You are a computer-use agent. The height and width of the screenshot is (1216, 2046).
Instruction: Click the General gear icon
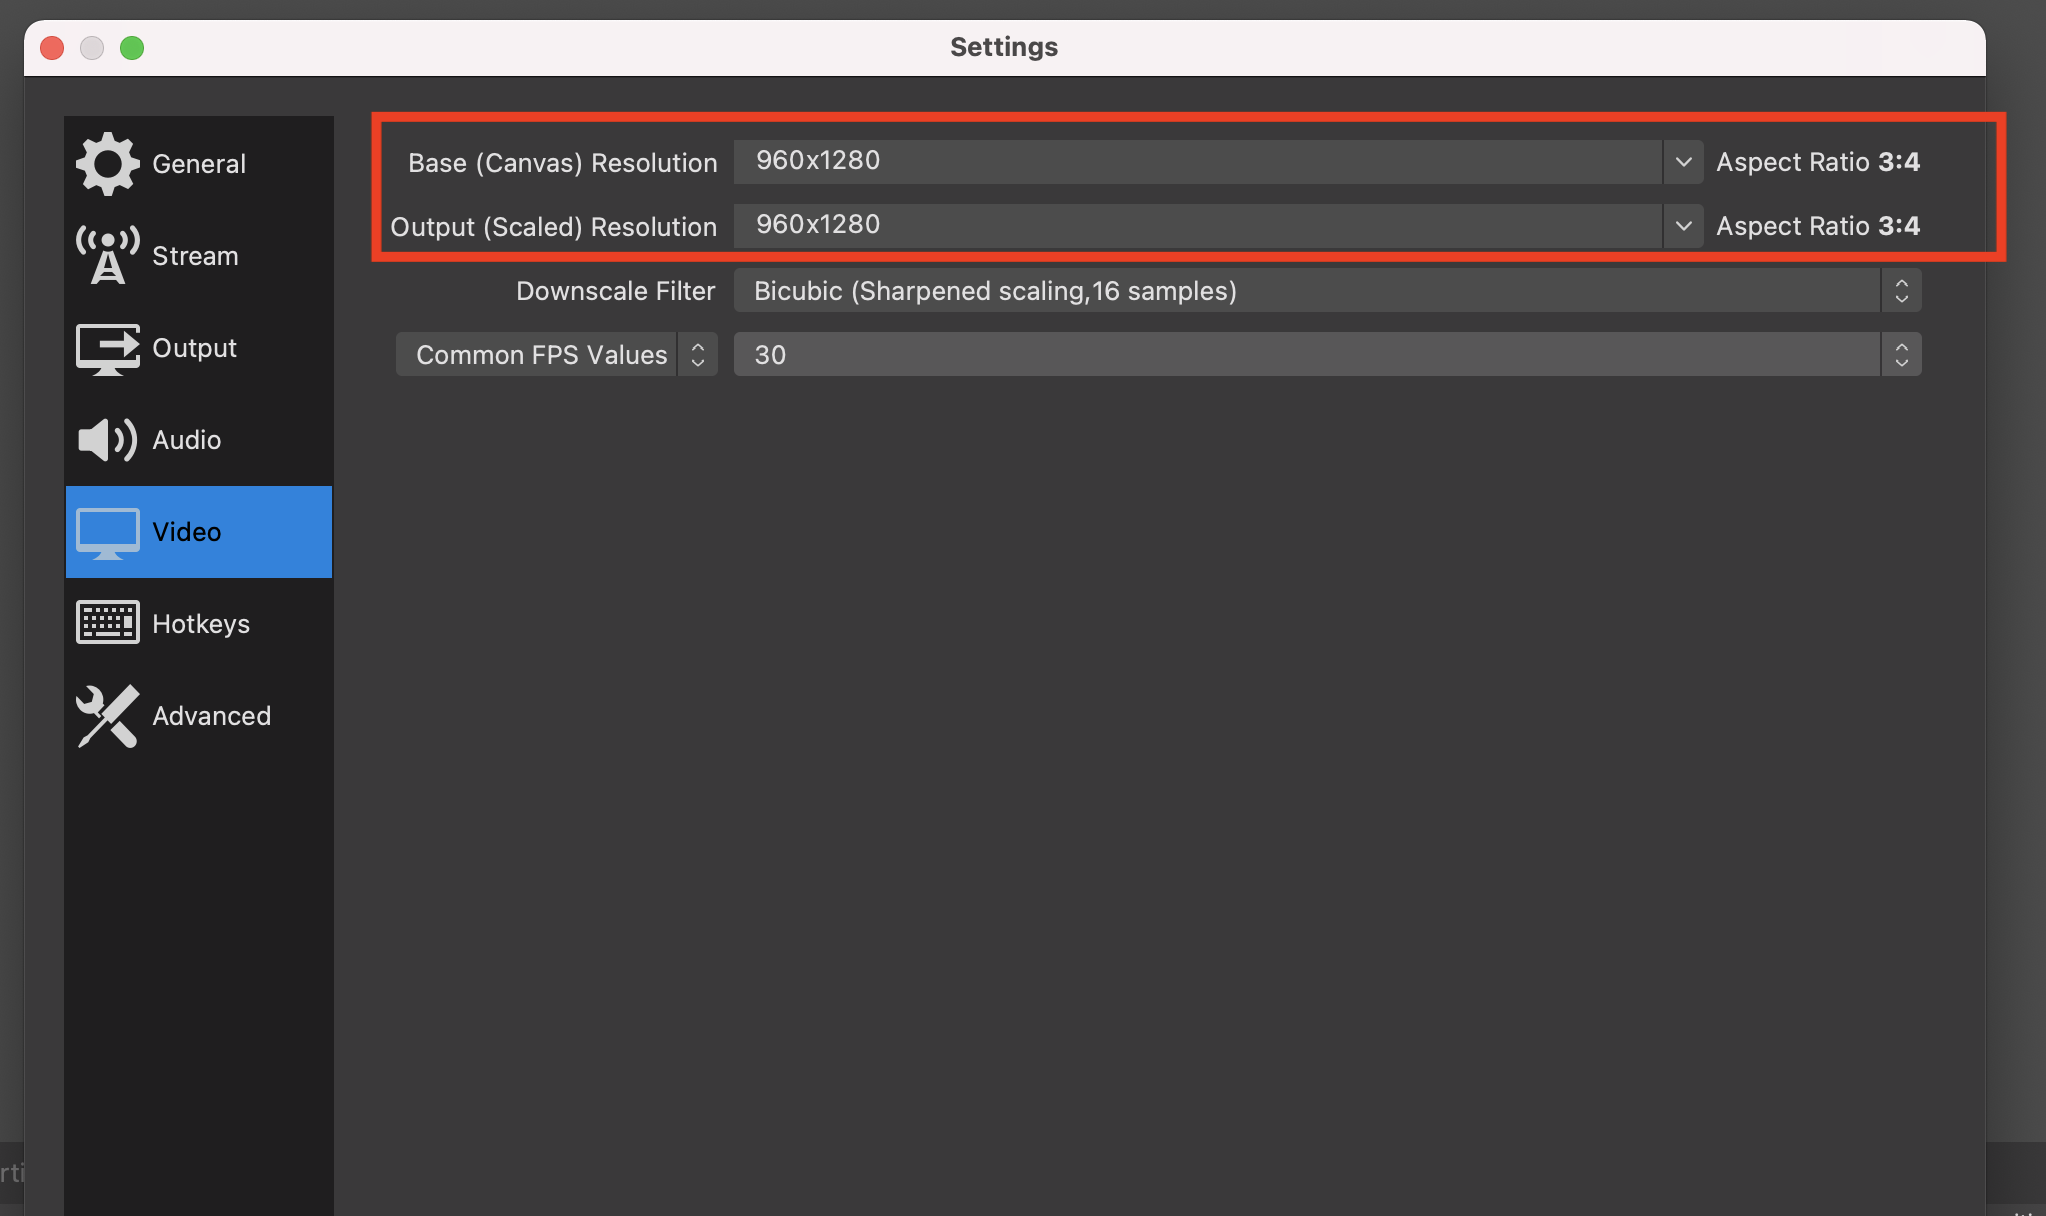pyautogui.click(x=107, y=163)
